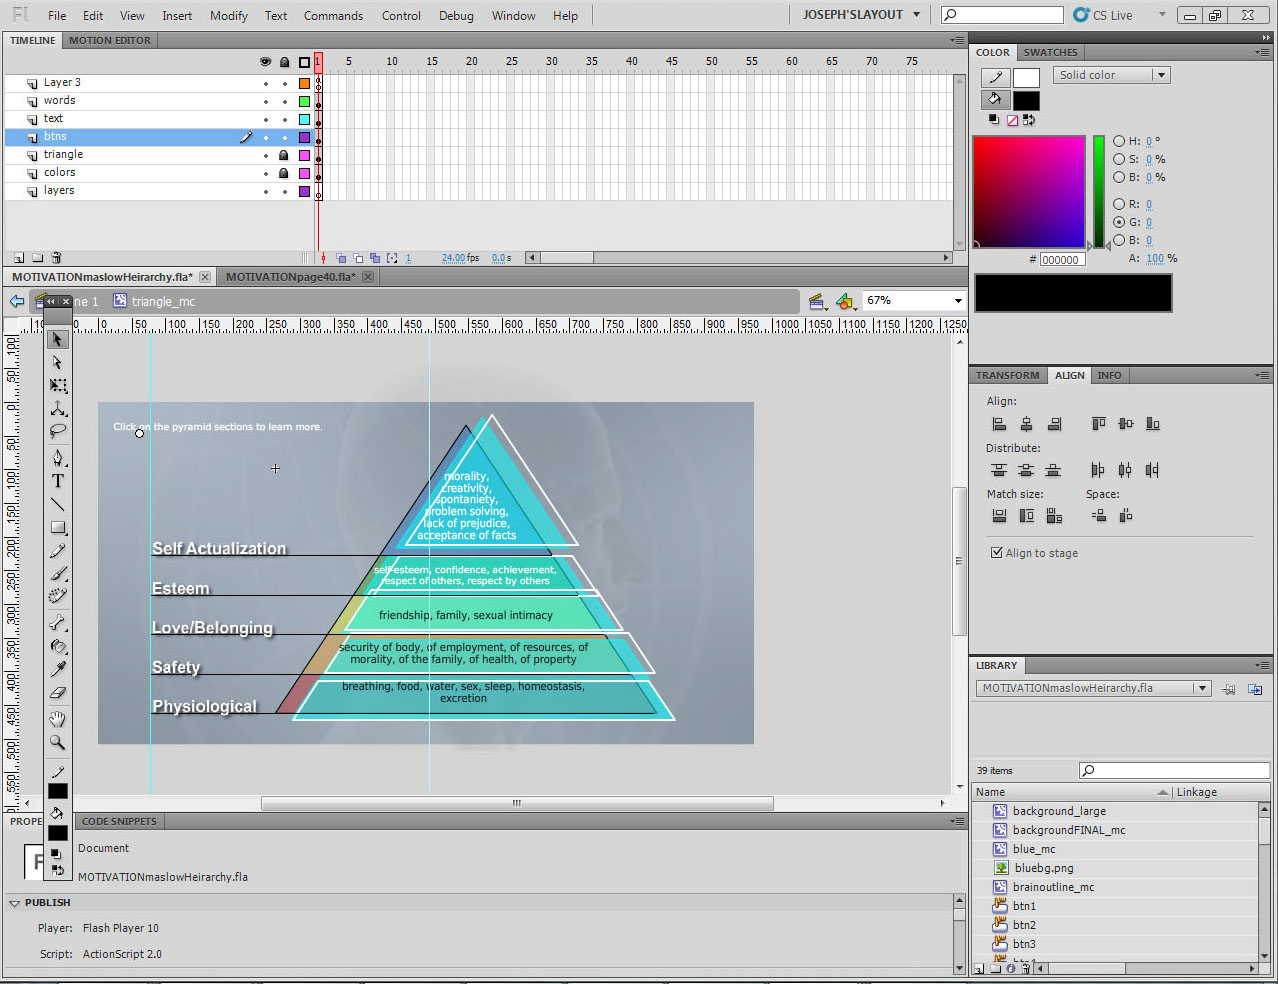The width and height of the screenshot is (1278, 984).
Task: Click the black fill color swatch
Action: 1026,100
